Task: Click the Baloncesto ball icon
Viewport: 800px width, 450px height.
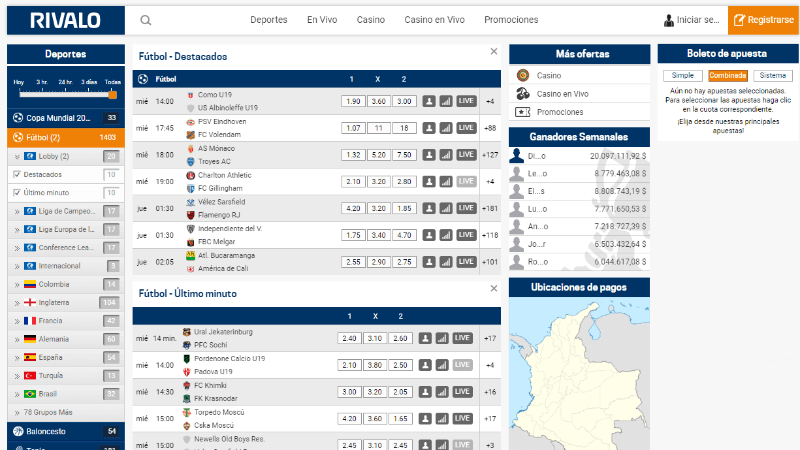Action: pyautogui.click(x=18, y=431)
